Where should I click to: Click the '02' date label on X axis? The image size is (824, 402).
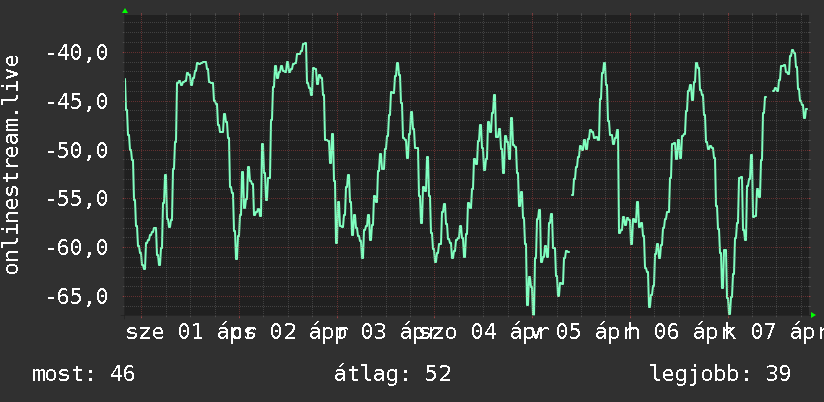(283, 333)
